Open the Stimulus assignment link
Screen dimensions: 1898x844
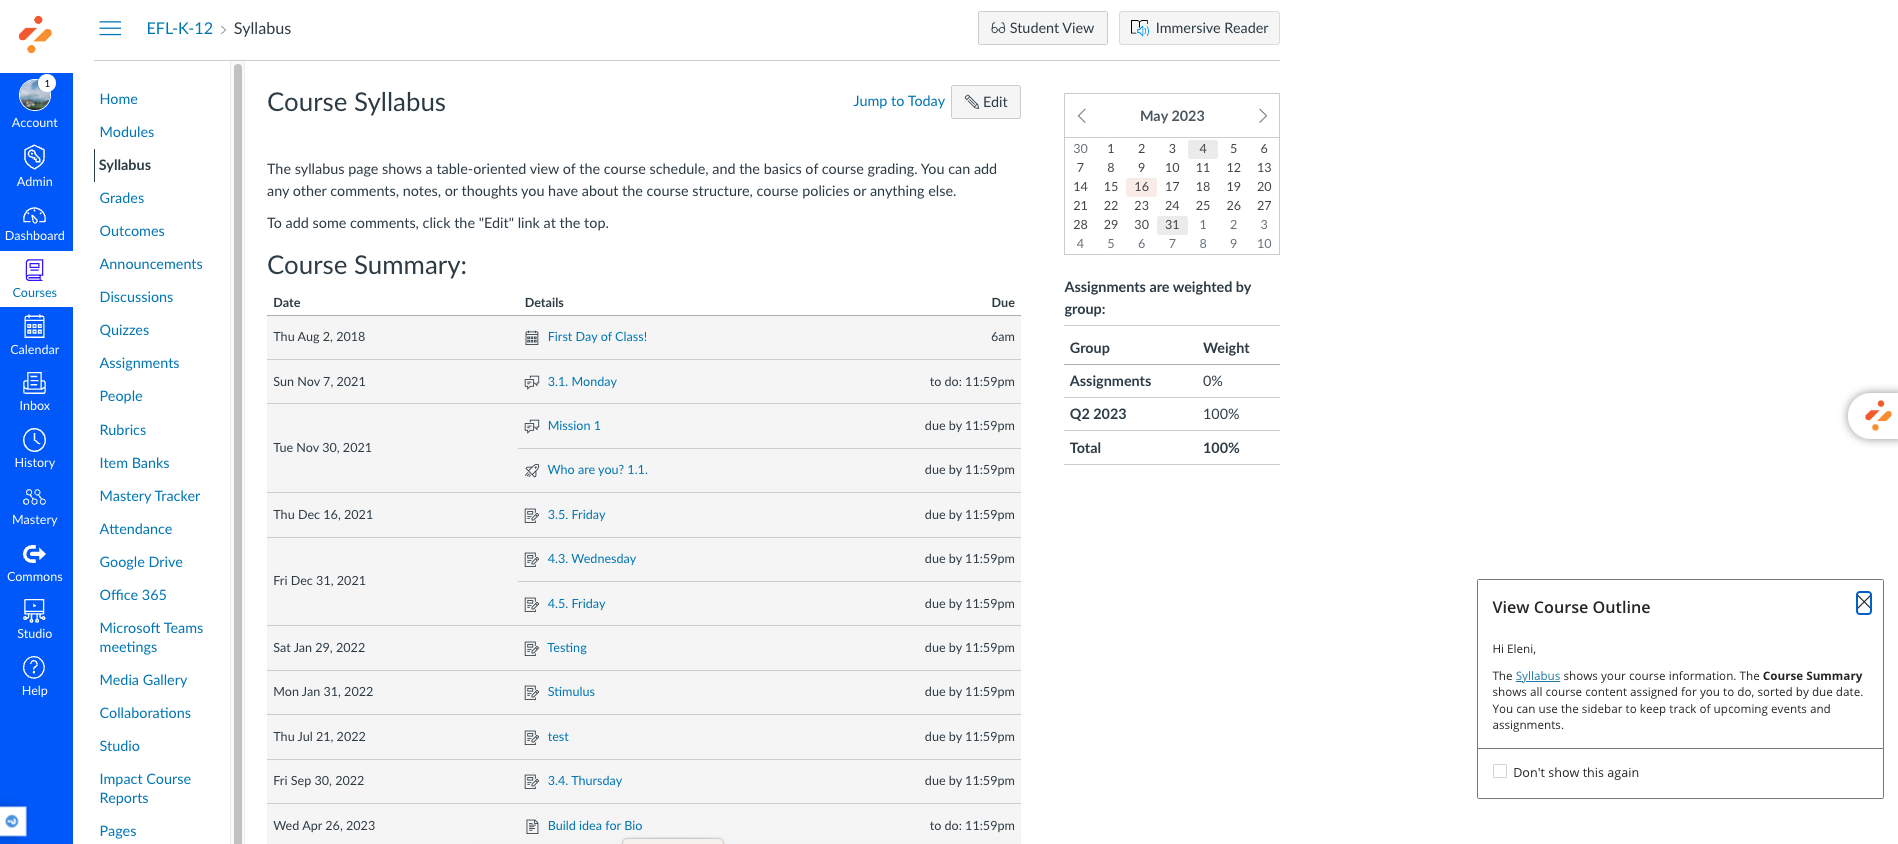click(x=571, y=692)
